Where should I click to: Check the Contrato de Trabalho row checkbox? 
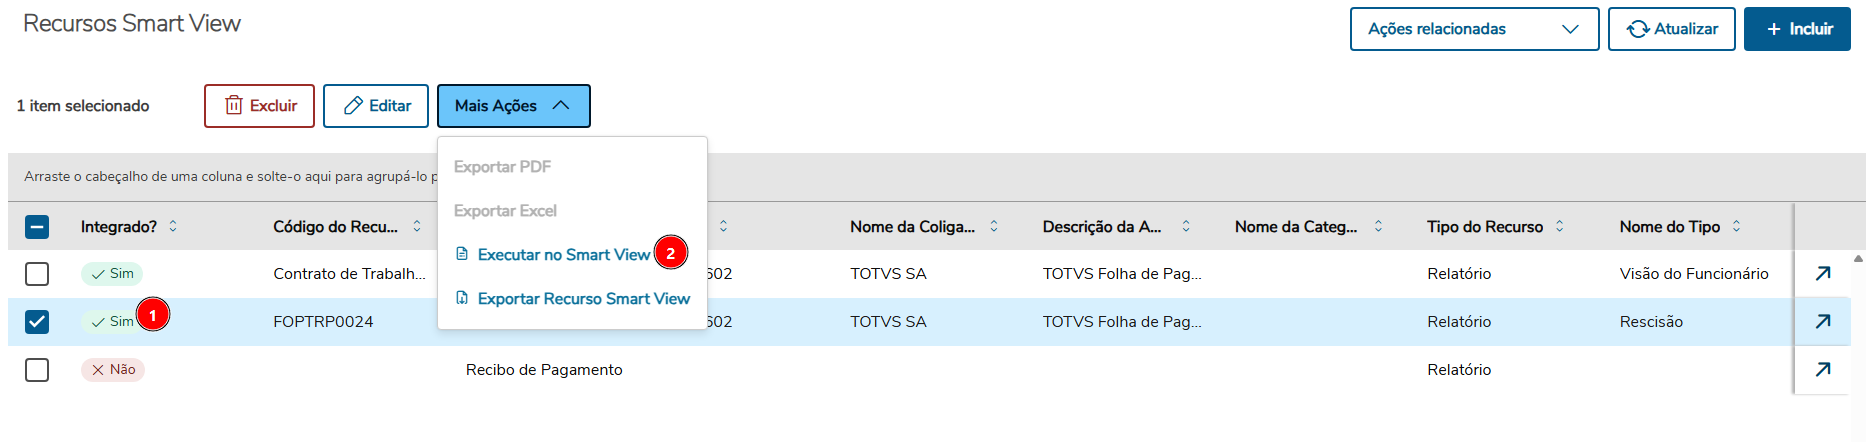pos(37,273)
